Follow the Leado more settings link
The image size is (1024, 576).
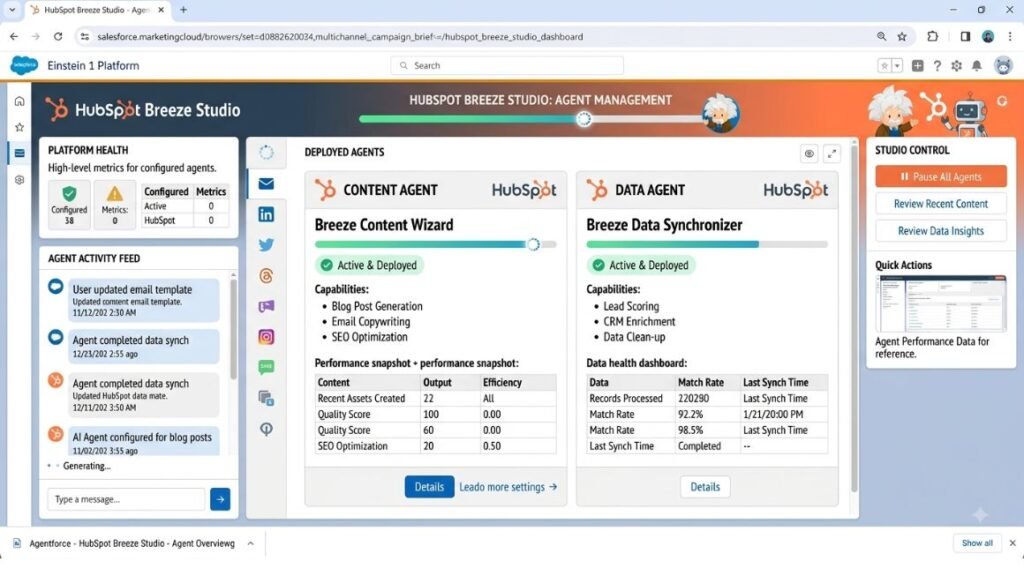click(x=508, y=487)
